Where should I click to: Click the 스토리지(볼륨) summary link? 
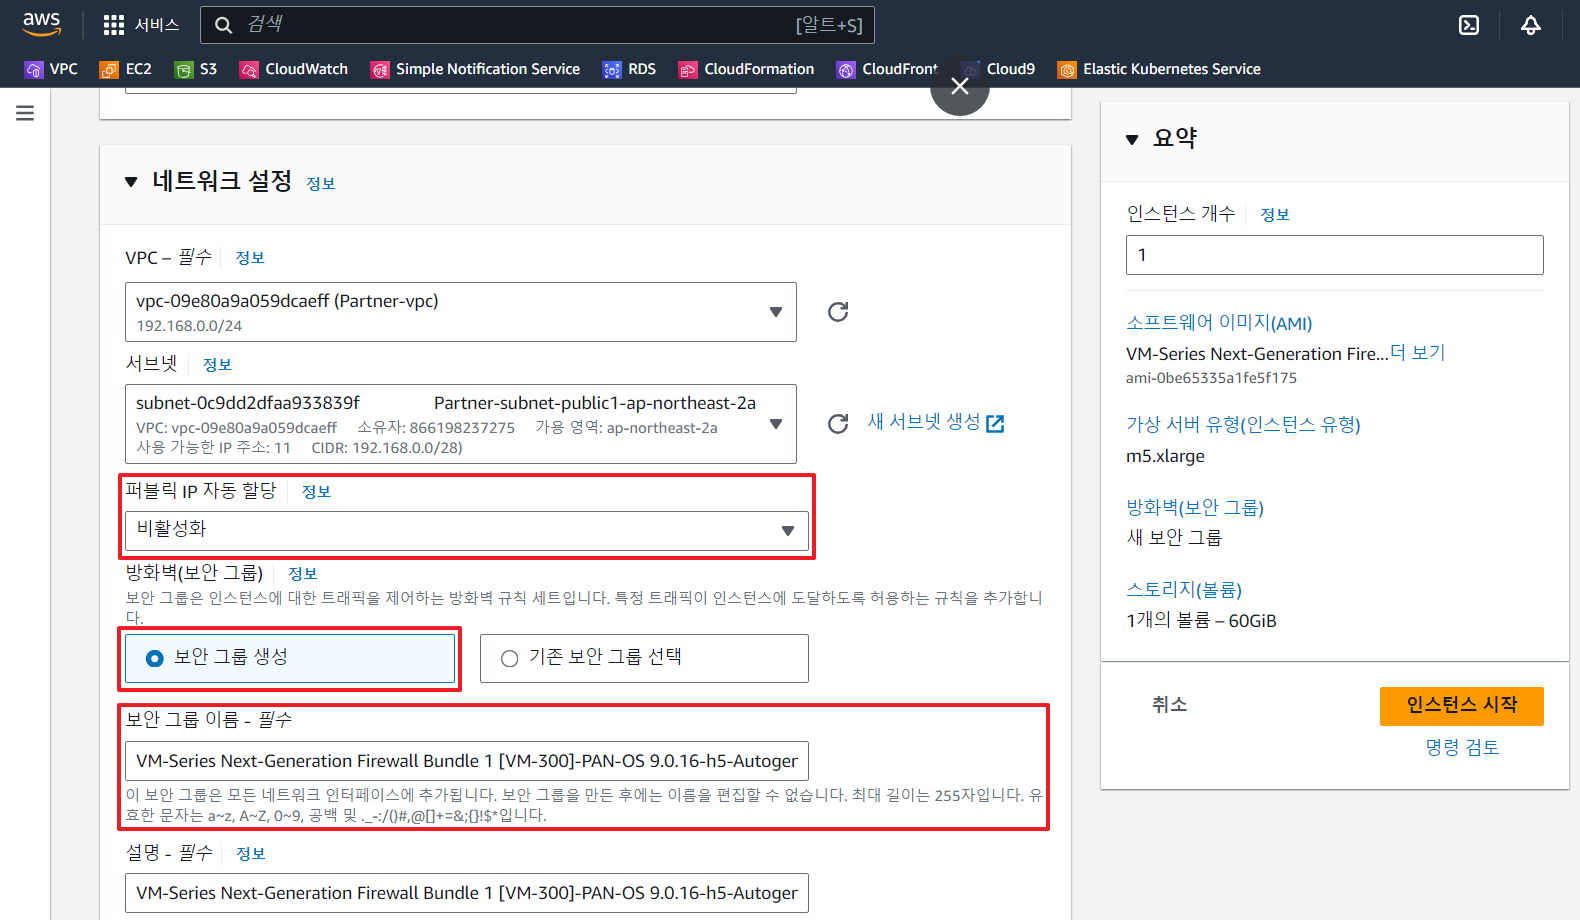tap(1184, 589)
